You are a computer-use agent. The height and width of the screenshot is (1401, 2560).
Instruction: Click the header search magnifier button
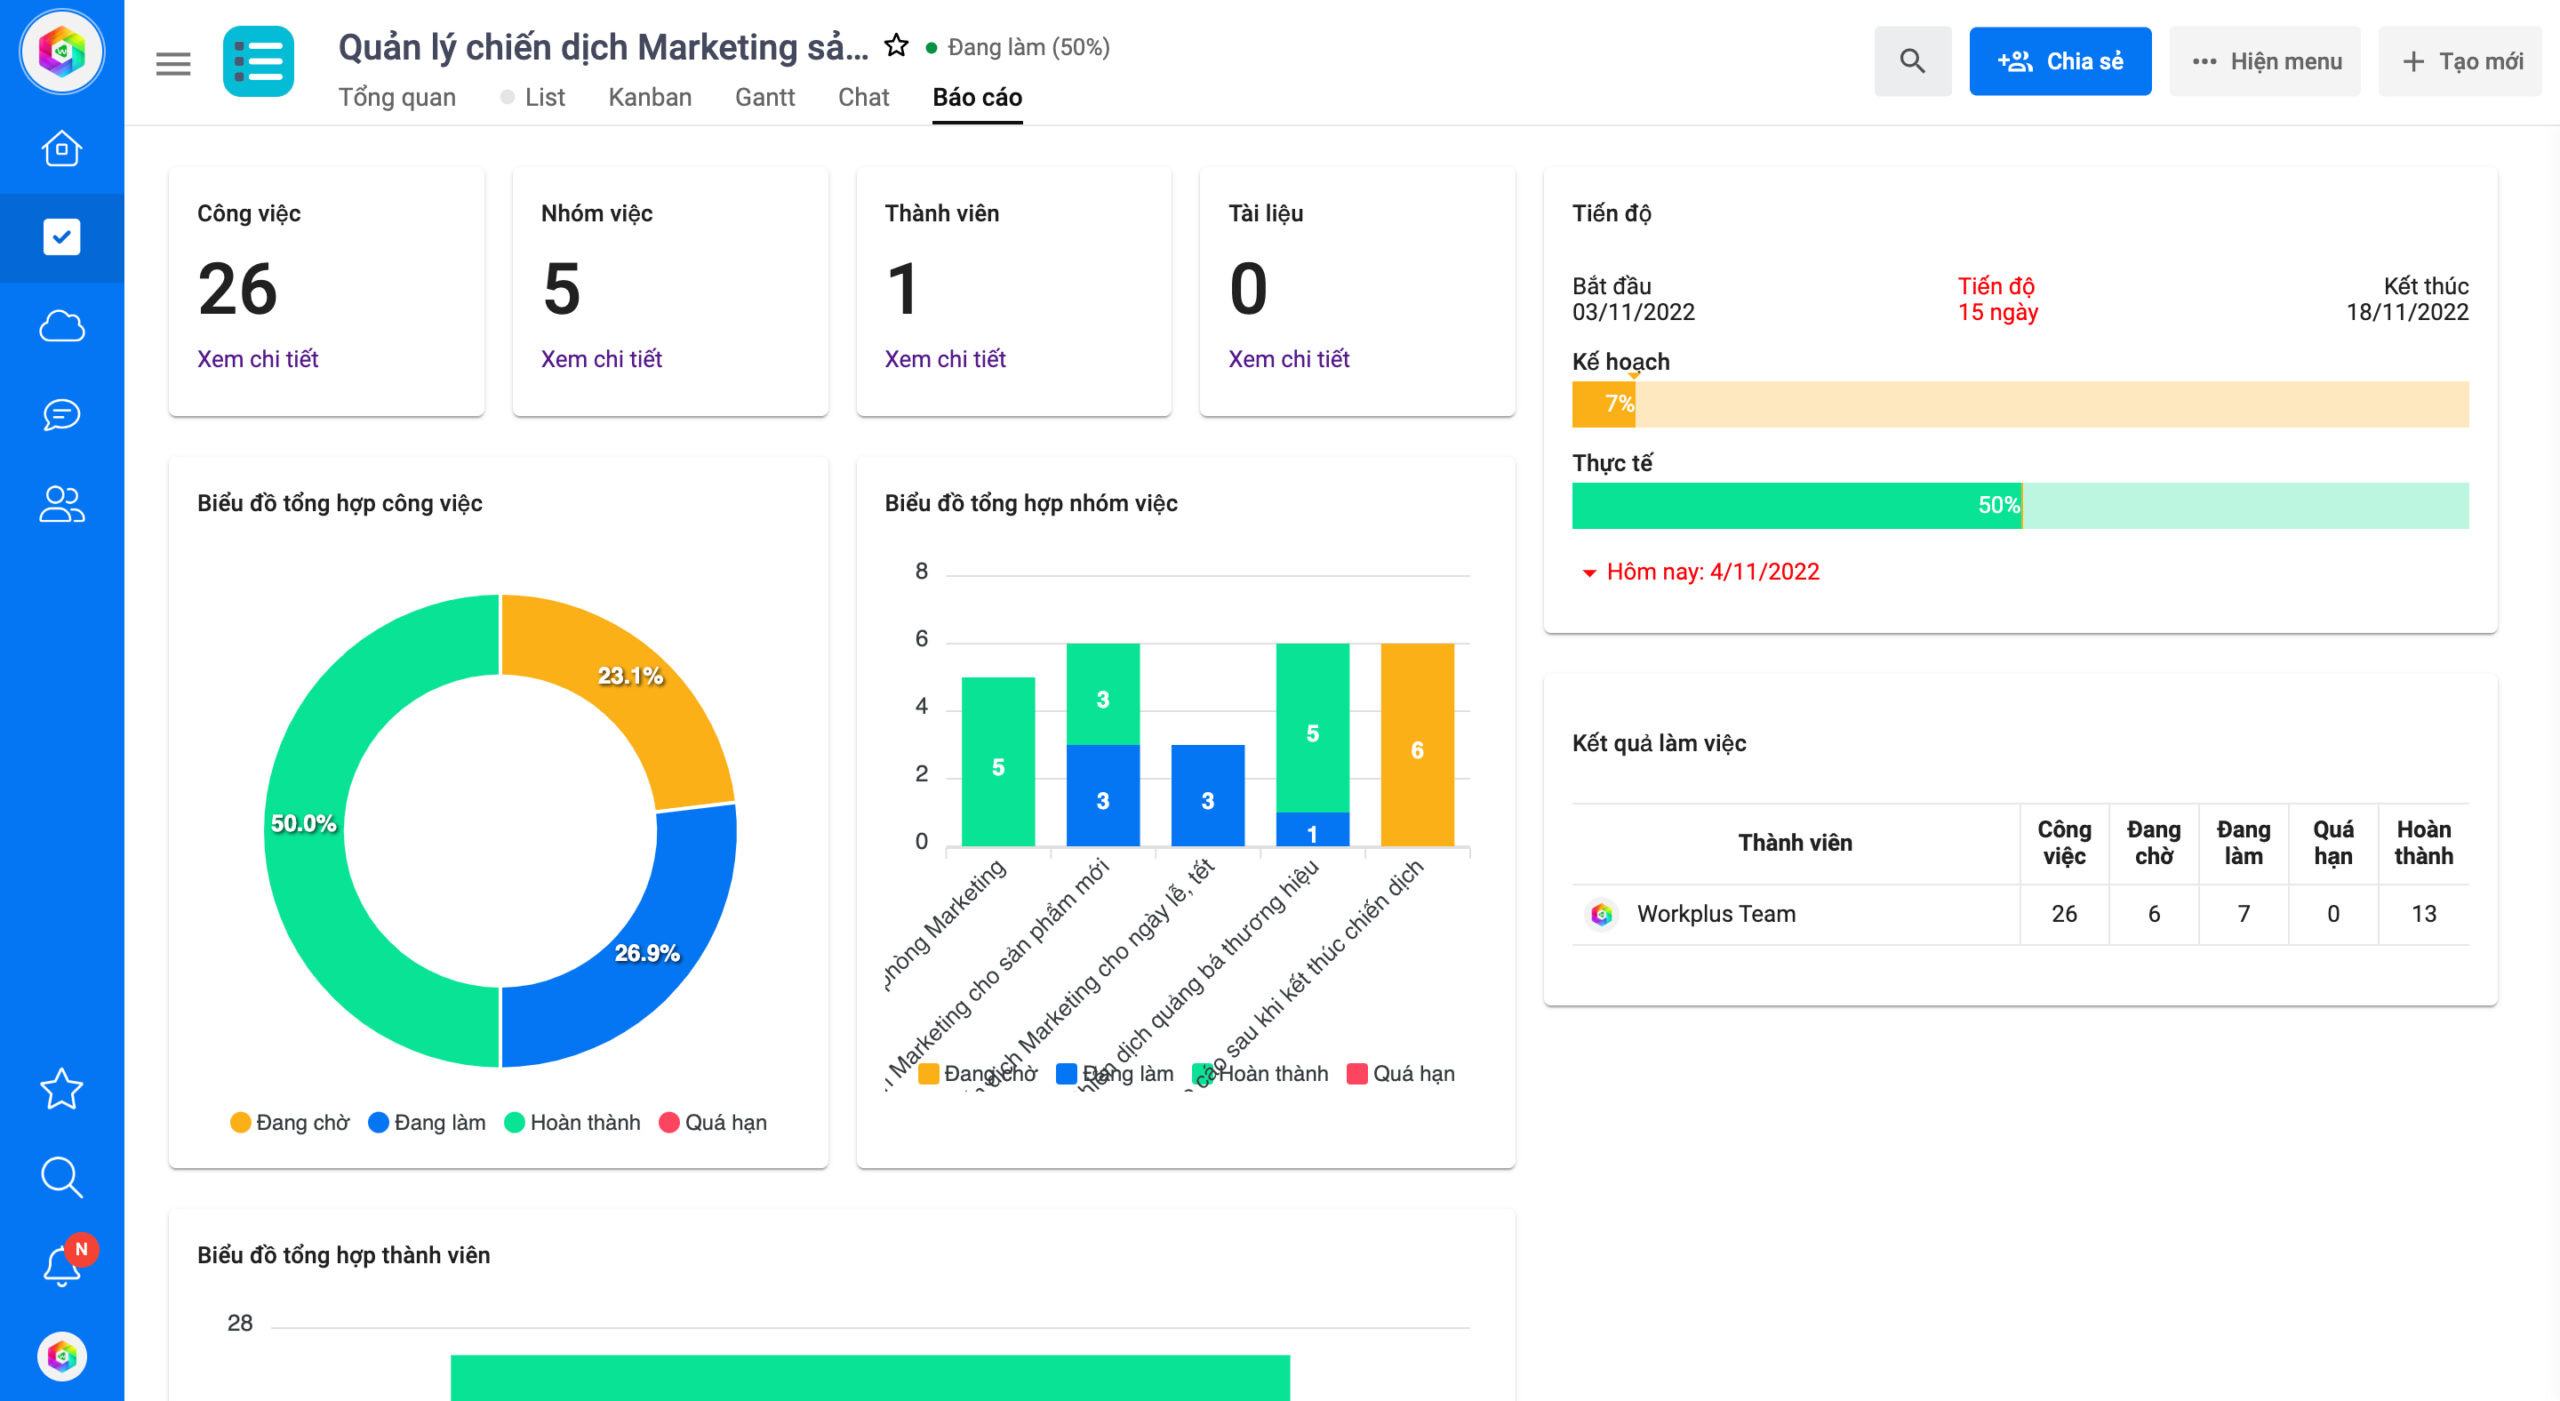1912,61
